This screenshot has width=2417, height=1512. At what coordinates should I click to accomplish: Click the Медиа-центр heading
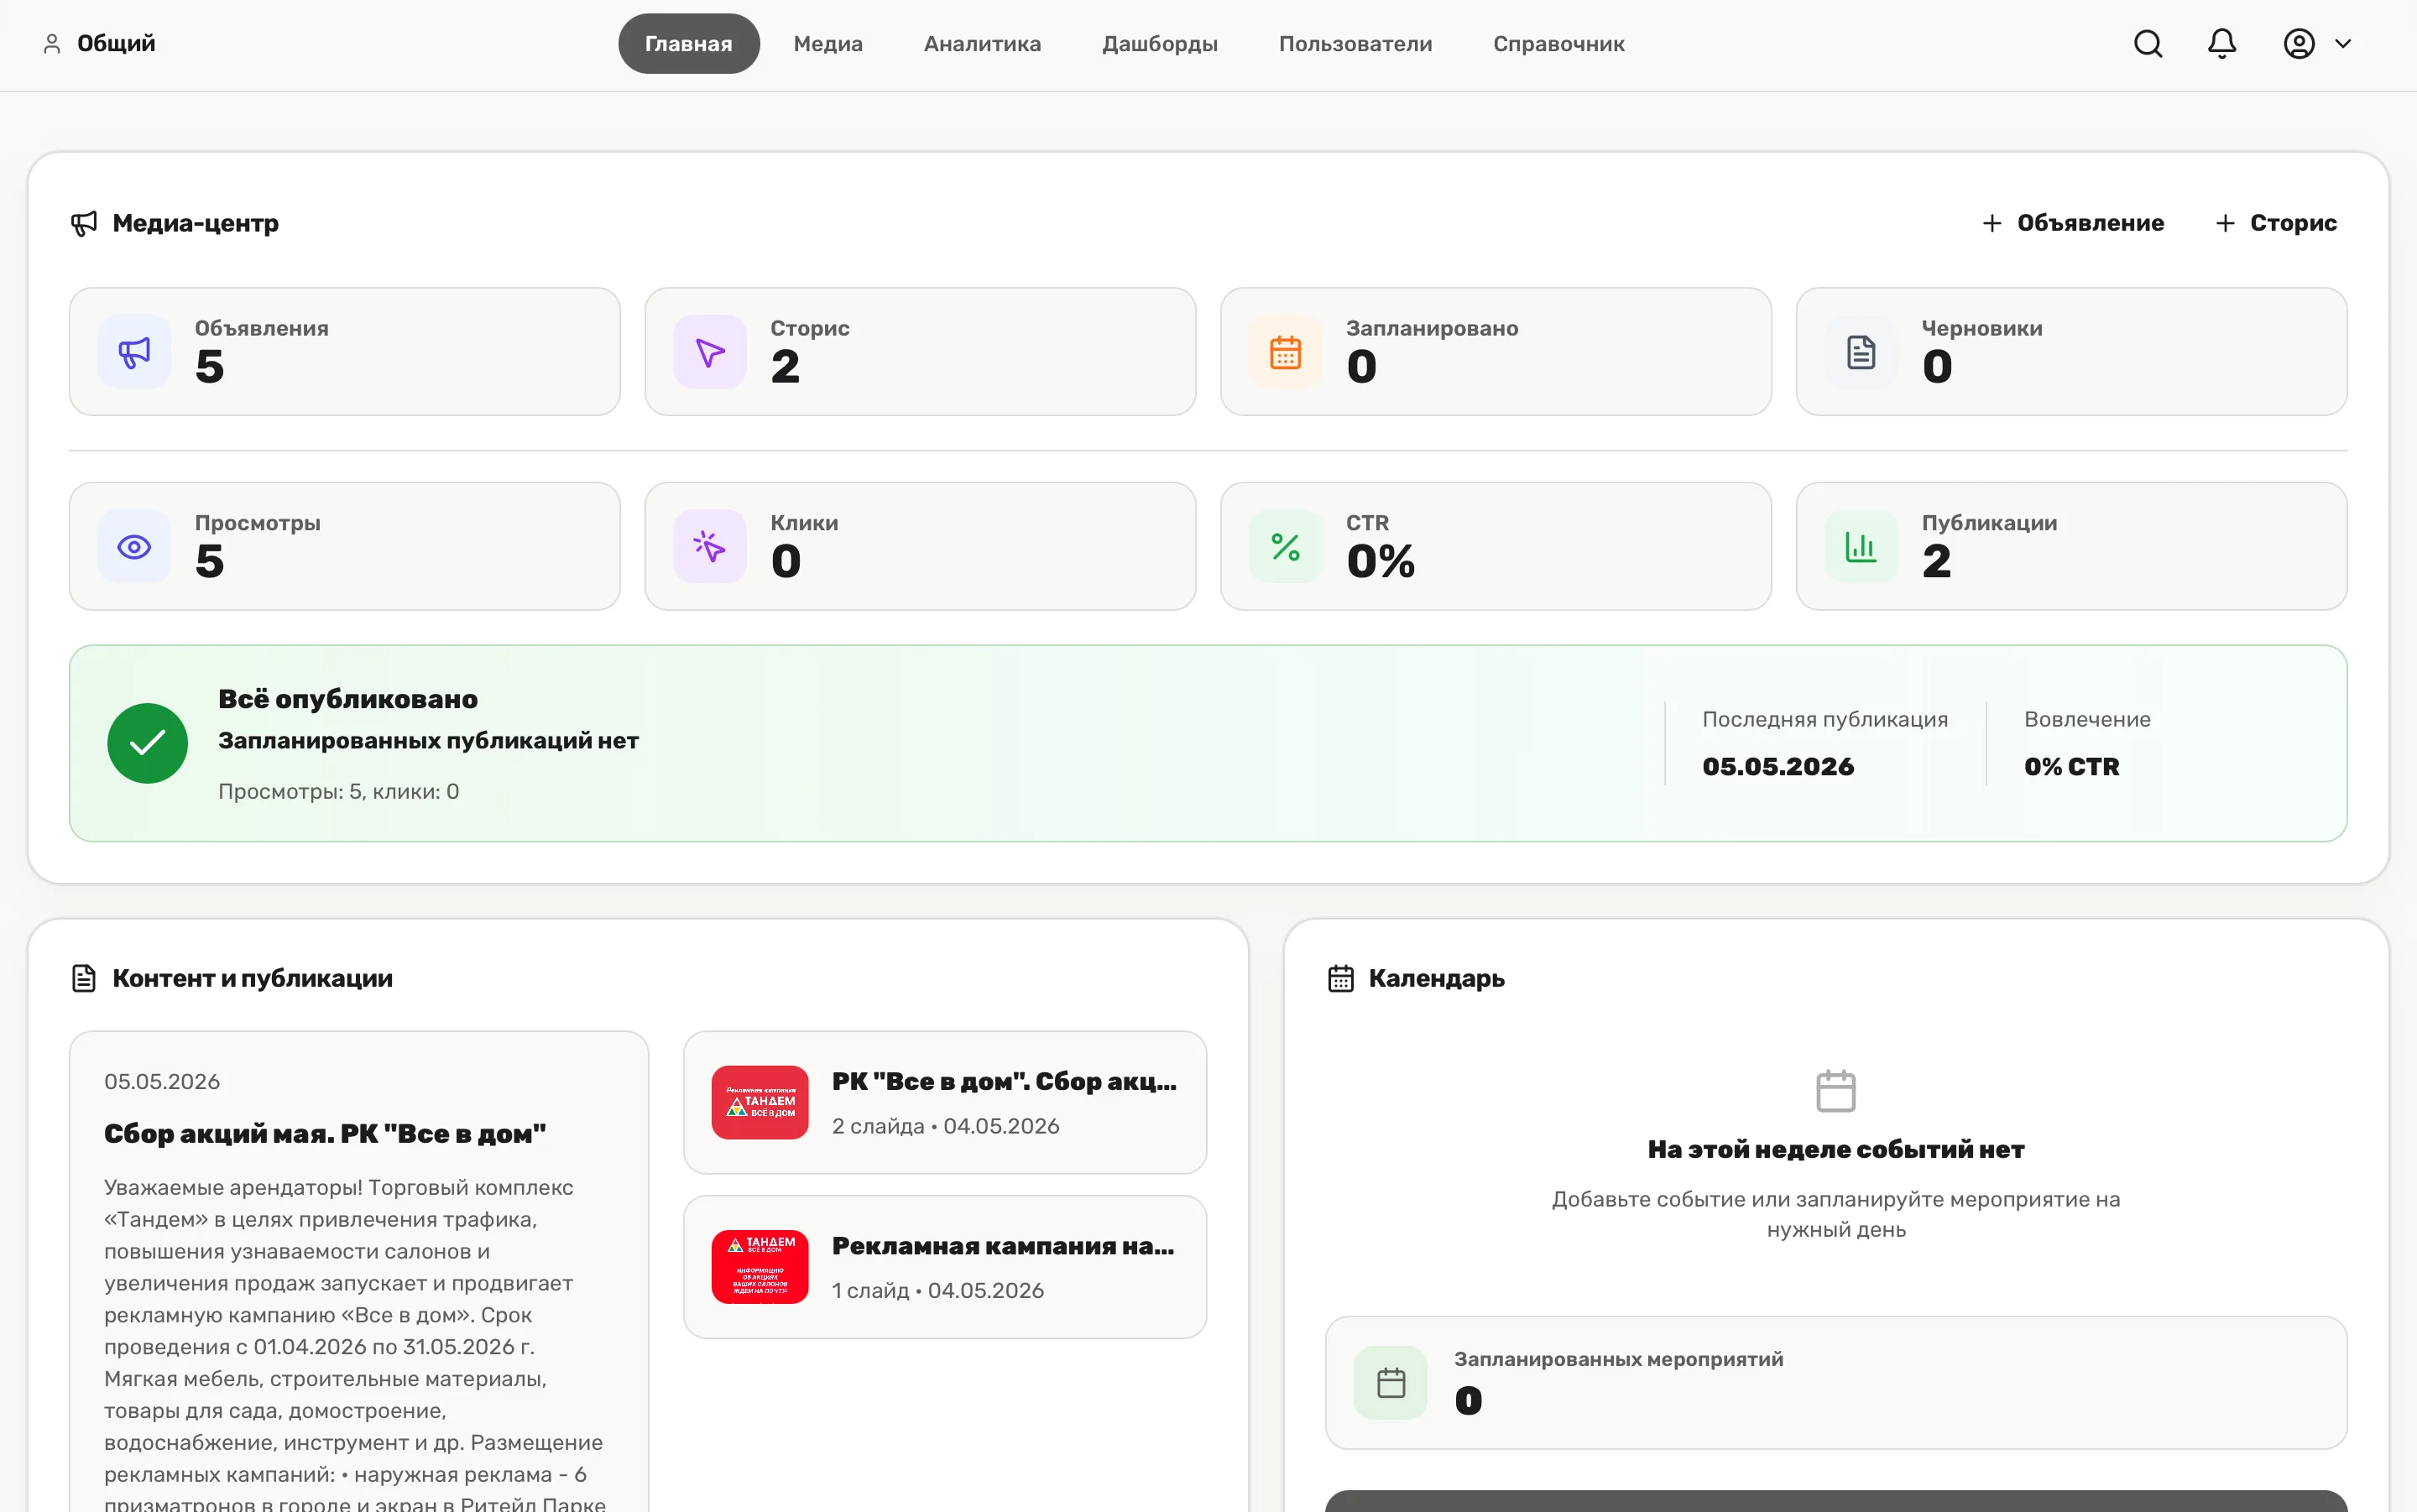coord(196,223)
